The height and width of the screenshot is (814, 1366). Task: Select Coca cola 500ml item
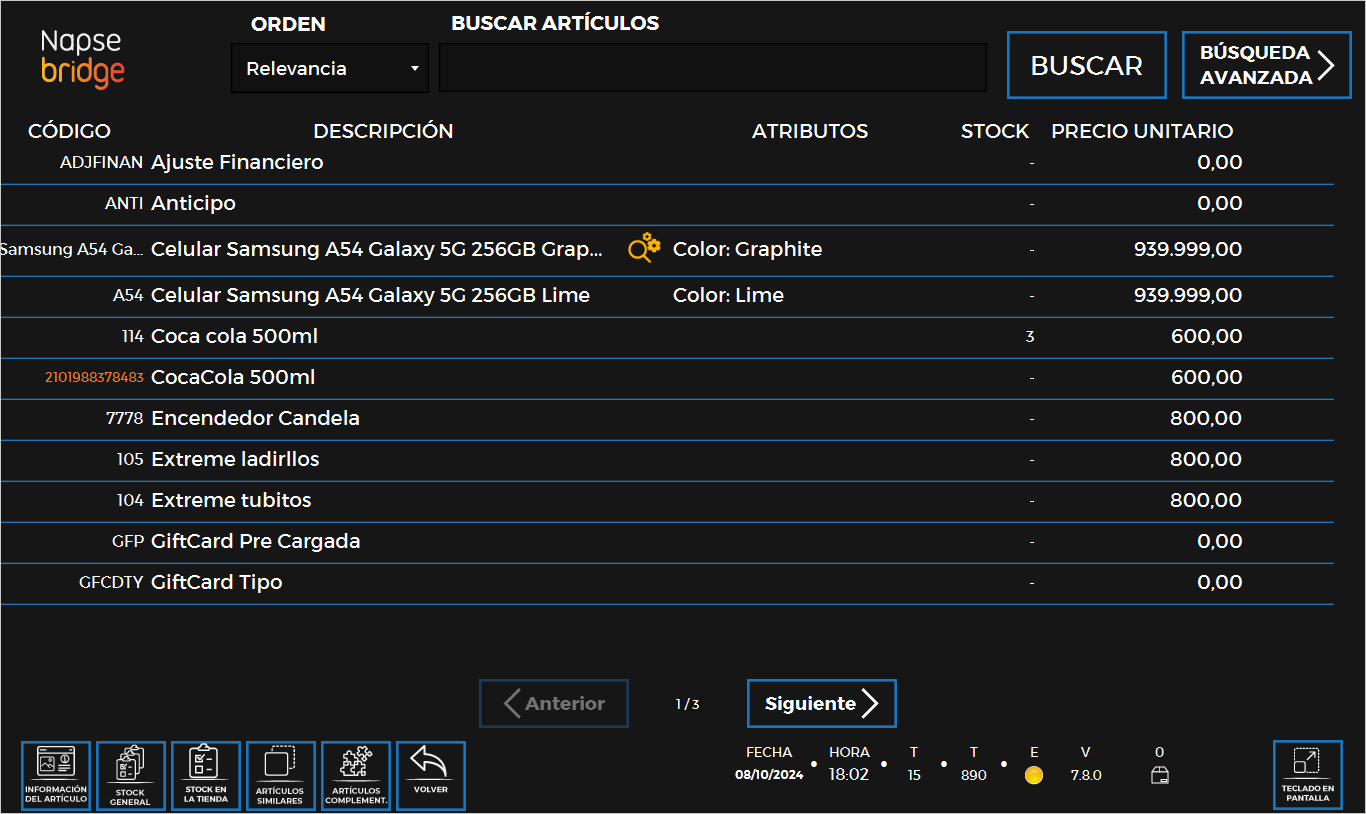(234, 336)
